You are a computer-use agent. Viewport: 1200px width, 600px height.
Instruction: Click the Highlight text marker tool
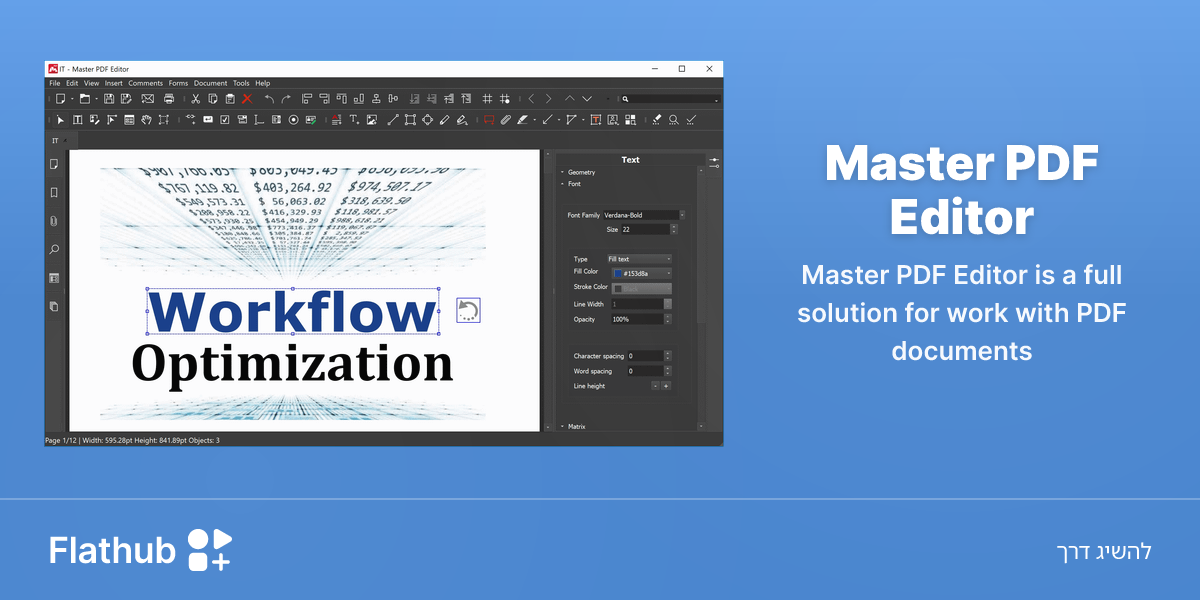tap(522, 120)
